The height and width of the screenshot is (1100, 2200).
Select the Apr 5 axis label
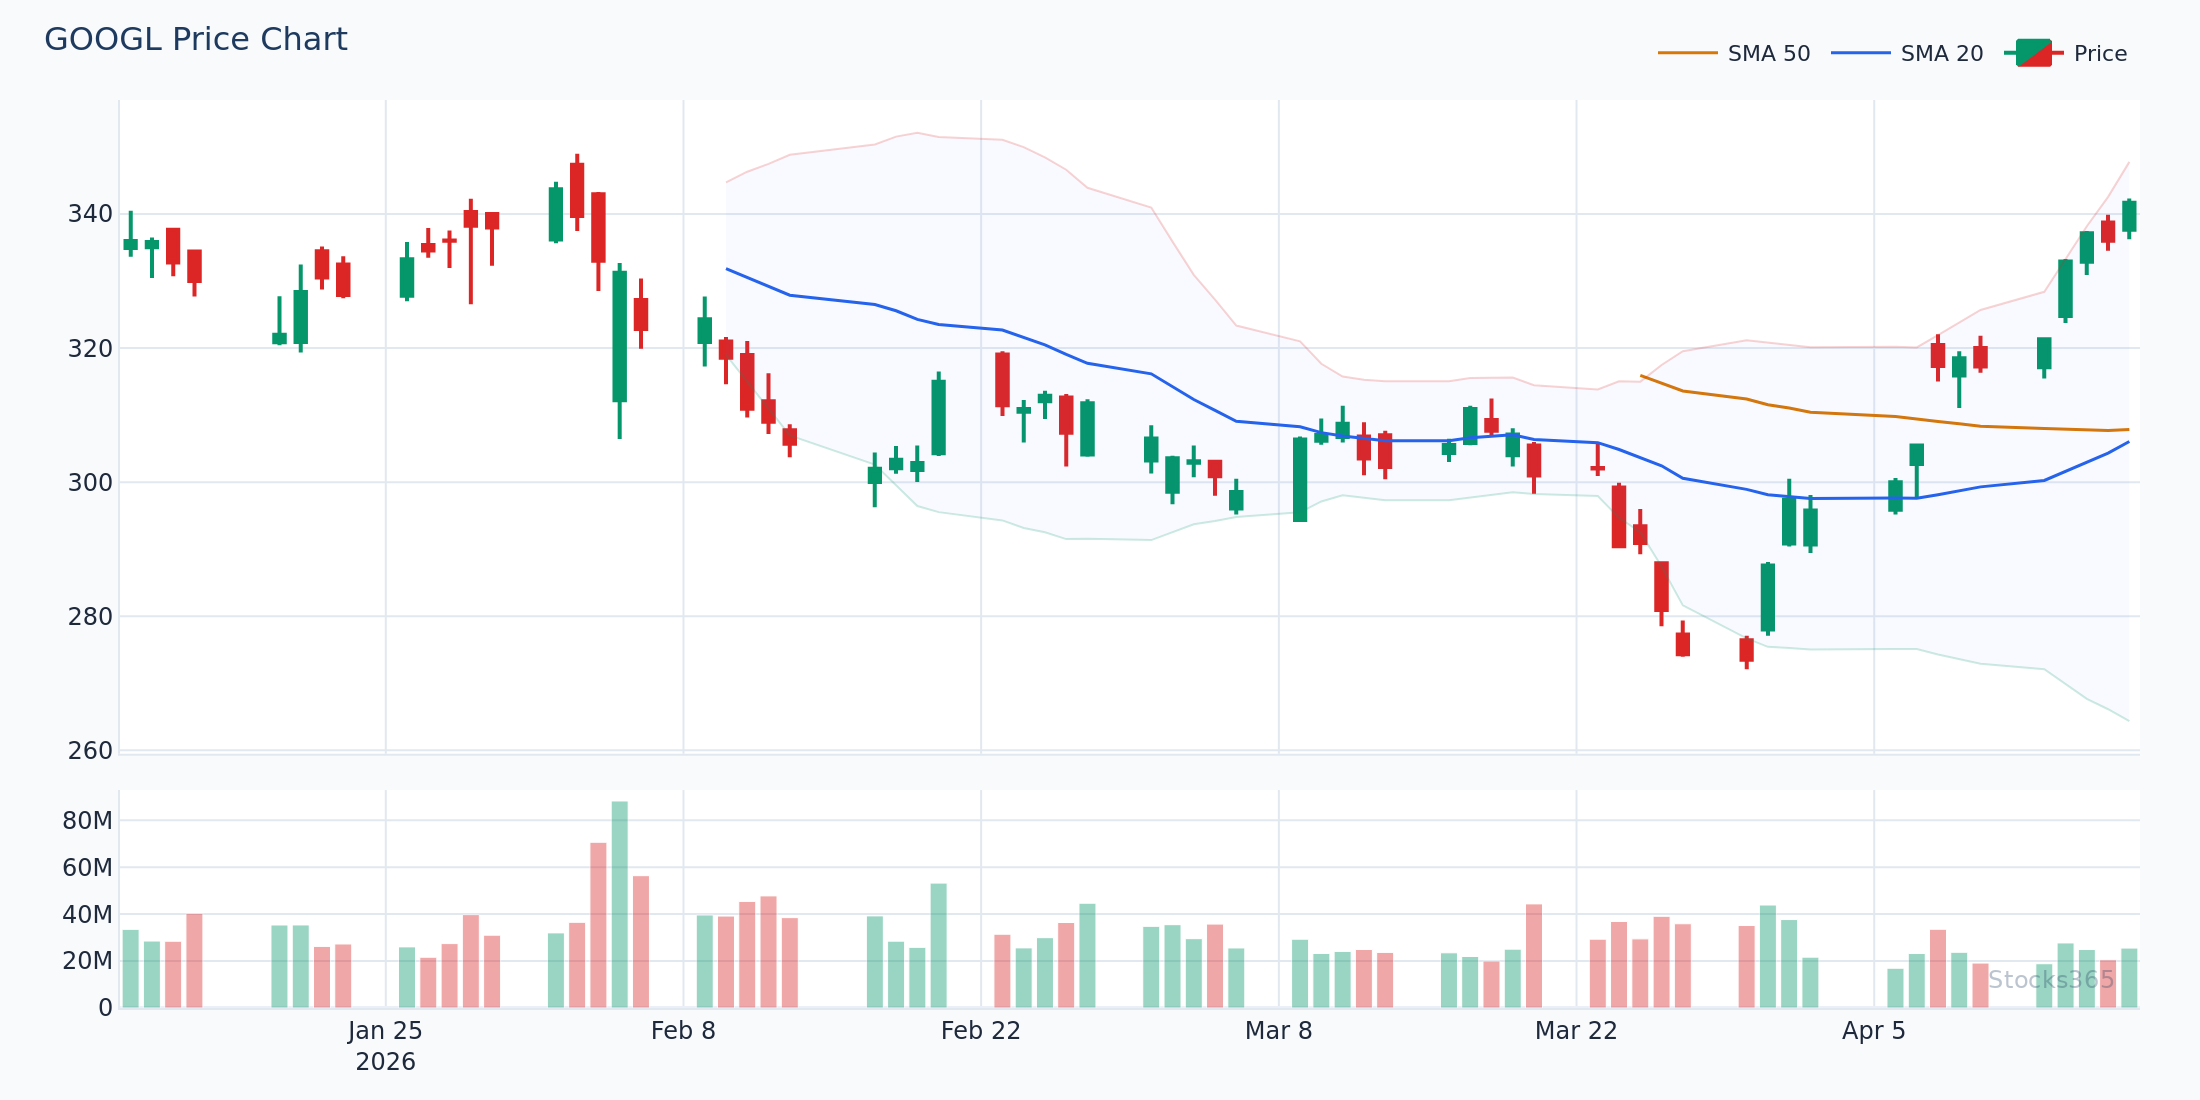coord(1875,1030)
